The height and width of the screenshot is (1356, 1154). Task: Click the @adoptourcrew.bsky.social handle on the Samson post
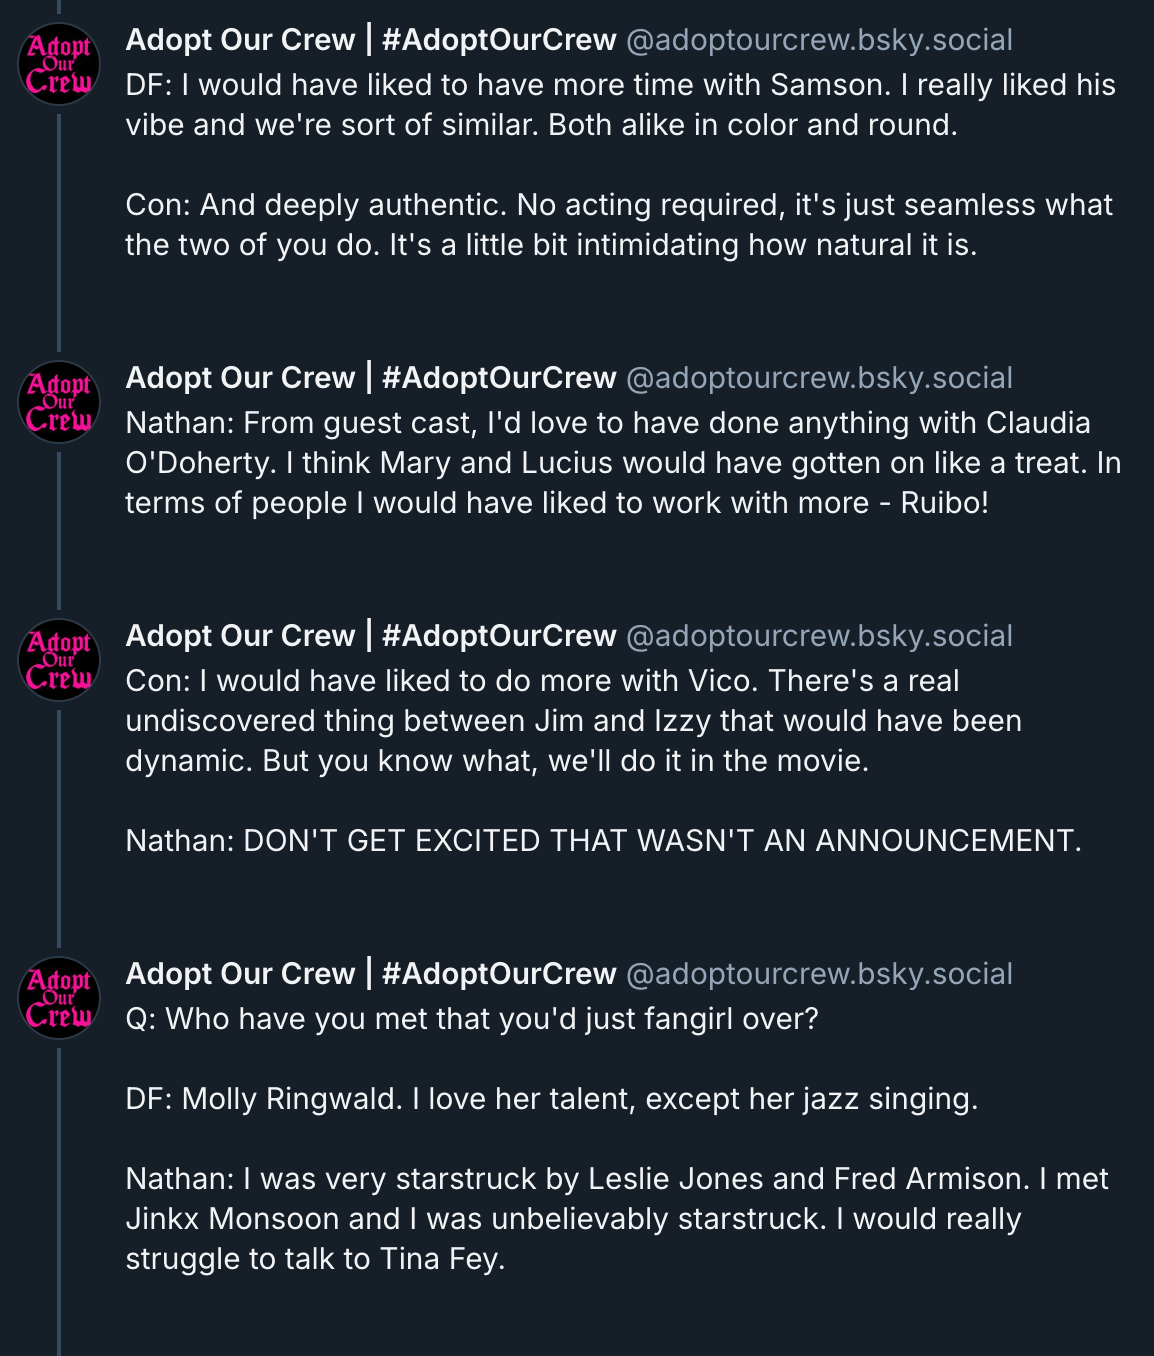(x=819, y=40)
